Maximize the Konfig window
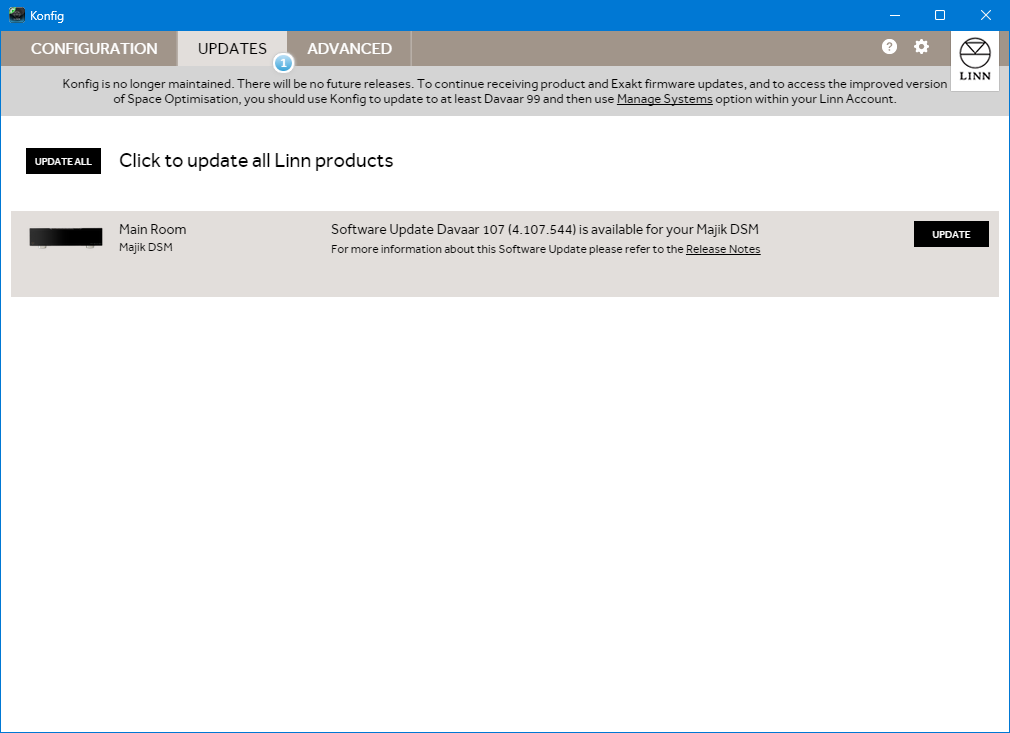 click(940, 15)
